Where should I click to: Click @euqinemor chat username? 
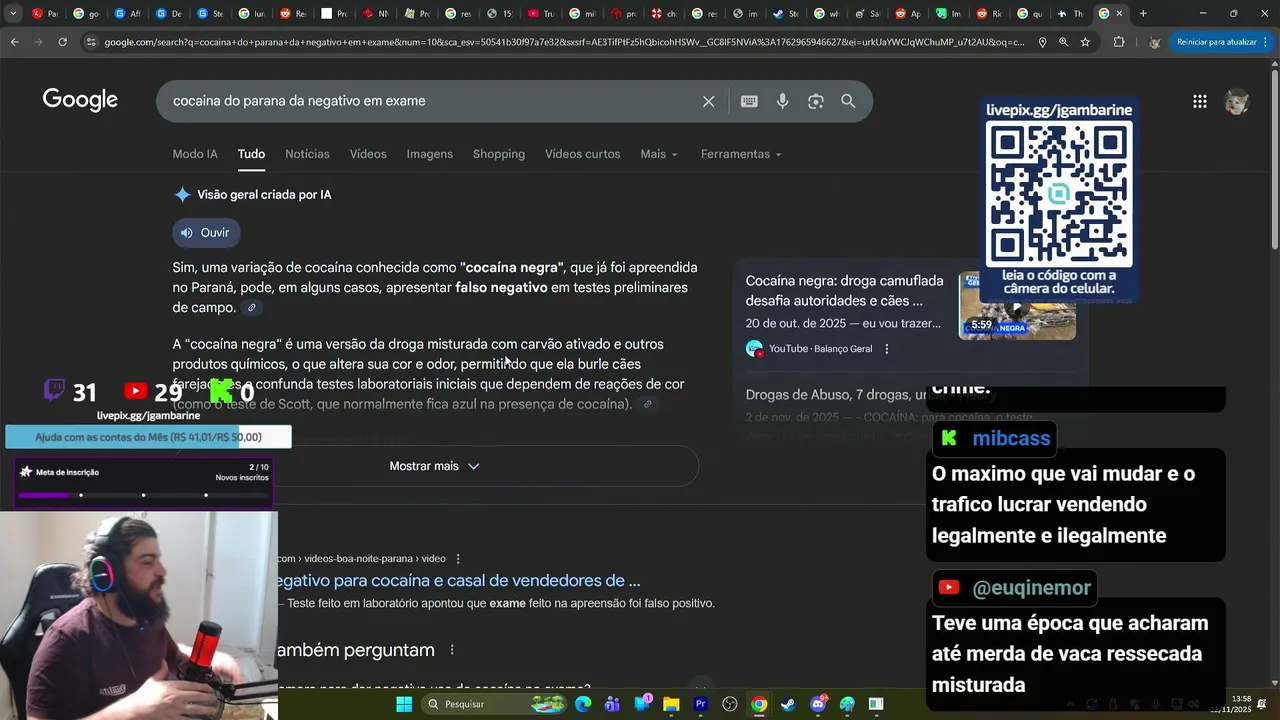pyautogui.click(x=1031, y=587)
